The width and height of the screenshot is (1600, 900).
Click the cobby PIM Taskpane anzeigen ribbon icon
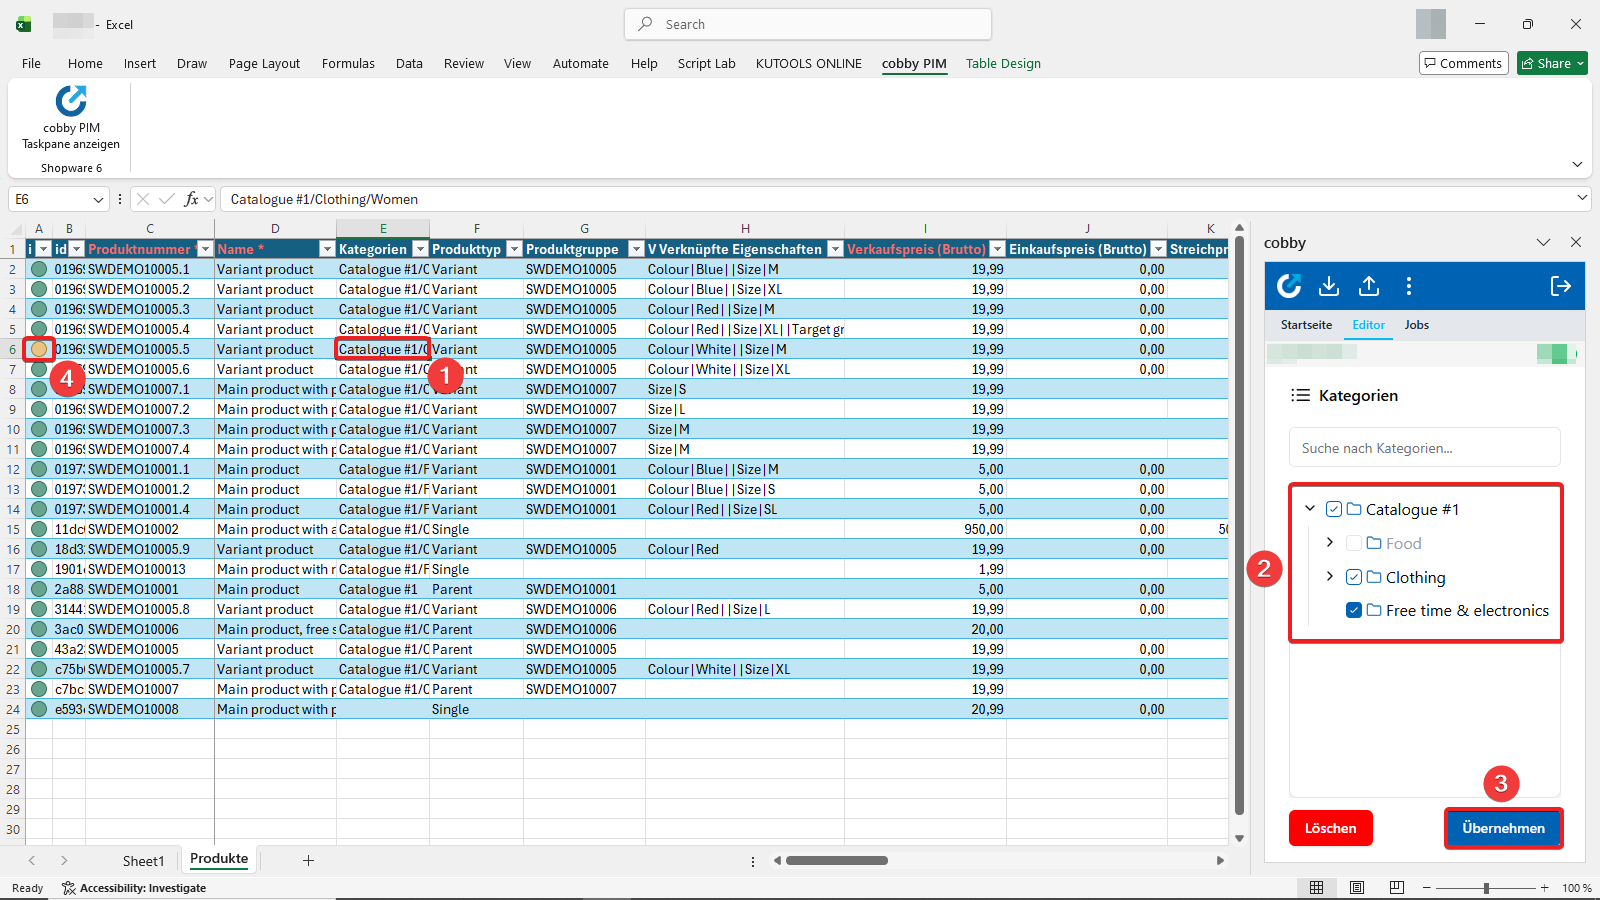70,100
